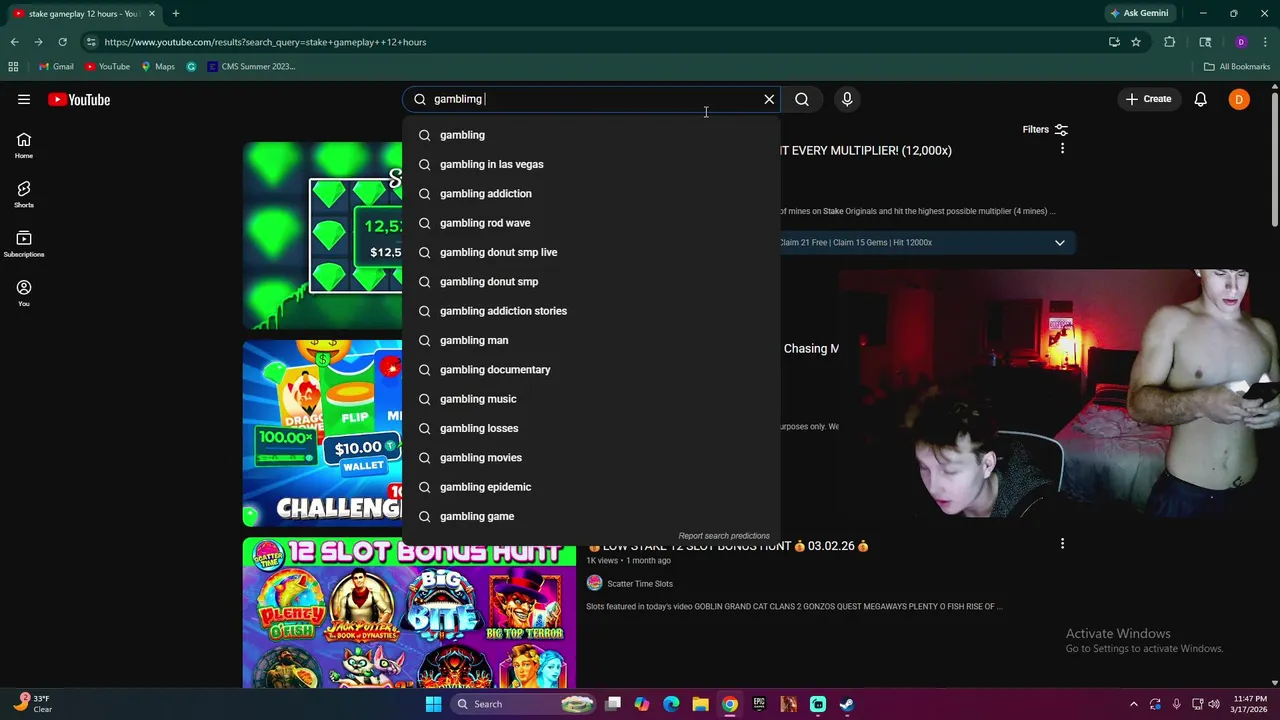Select suggestion "gambling music"
The height and width of the screenshot is (720, 1280).
[591, 399]
